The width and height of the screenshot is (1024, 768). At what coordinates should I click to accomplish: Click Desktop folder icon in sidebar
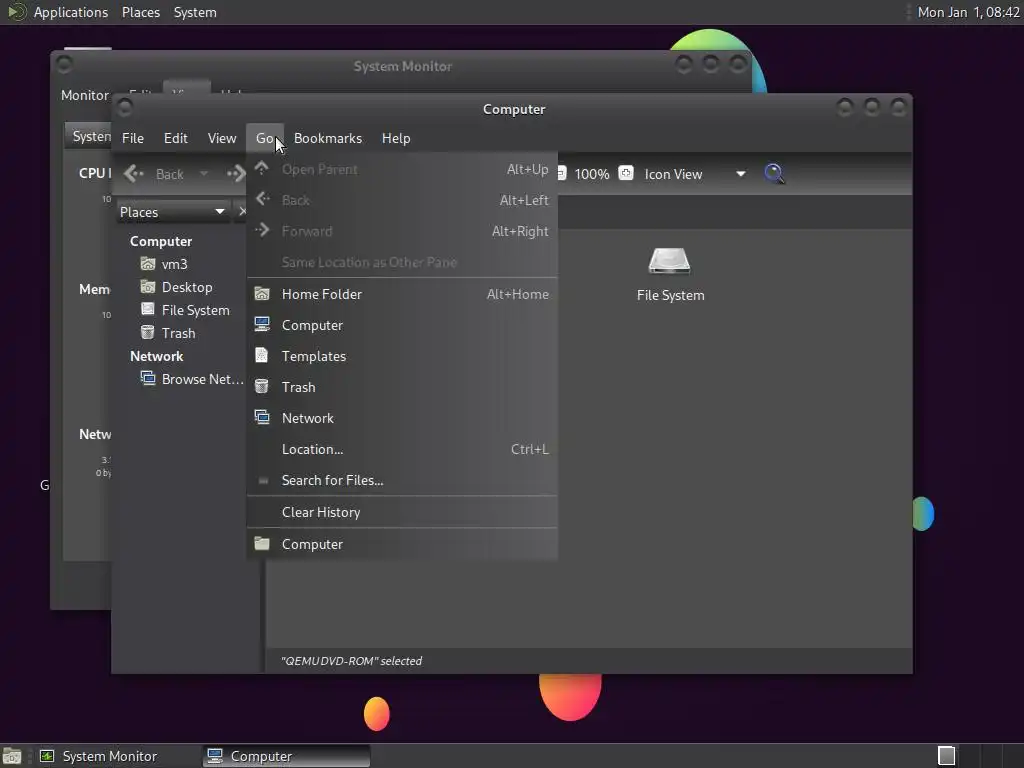148,287
